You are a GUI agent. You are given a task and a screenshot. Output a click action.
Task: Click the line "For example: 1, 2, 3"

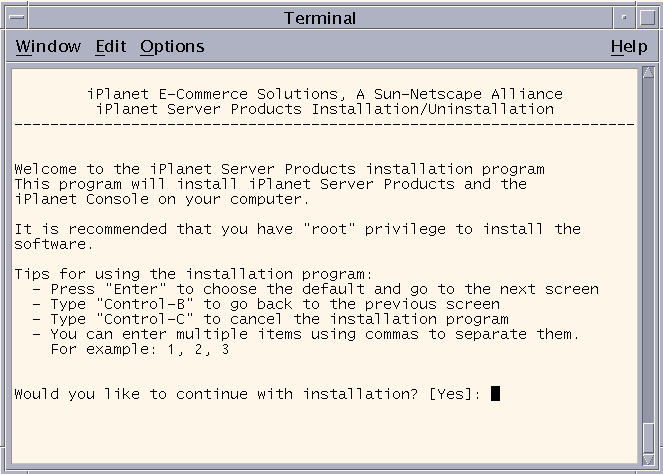[140, 349]
